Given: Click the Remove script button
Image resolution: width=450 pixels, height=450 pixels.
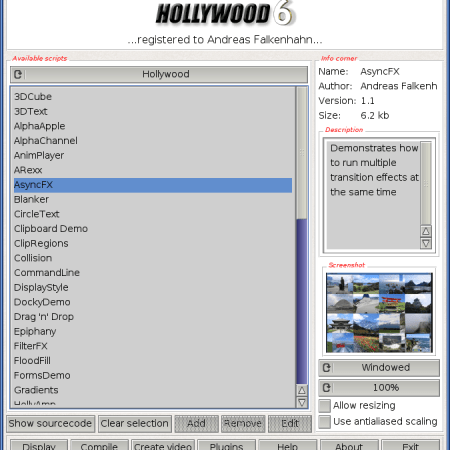Looking at the screenshot, I should 243,424.
